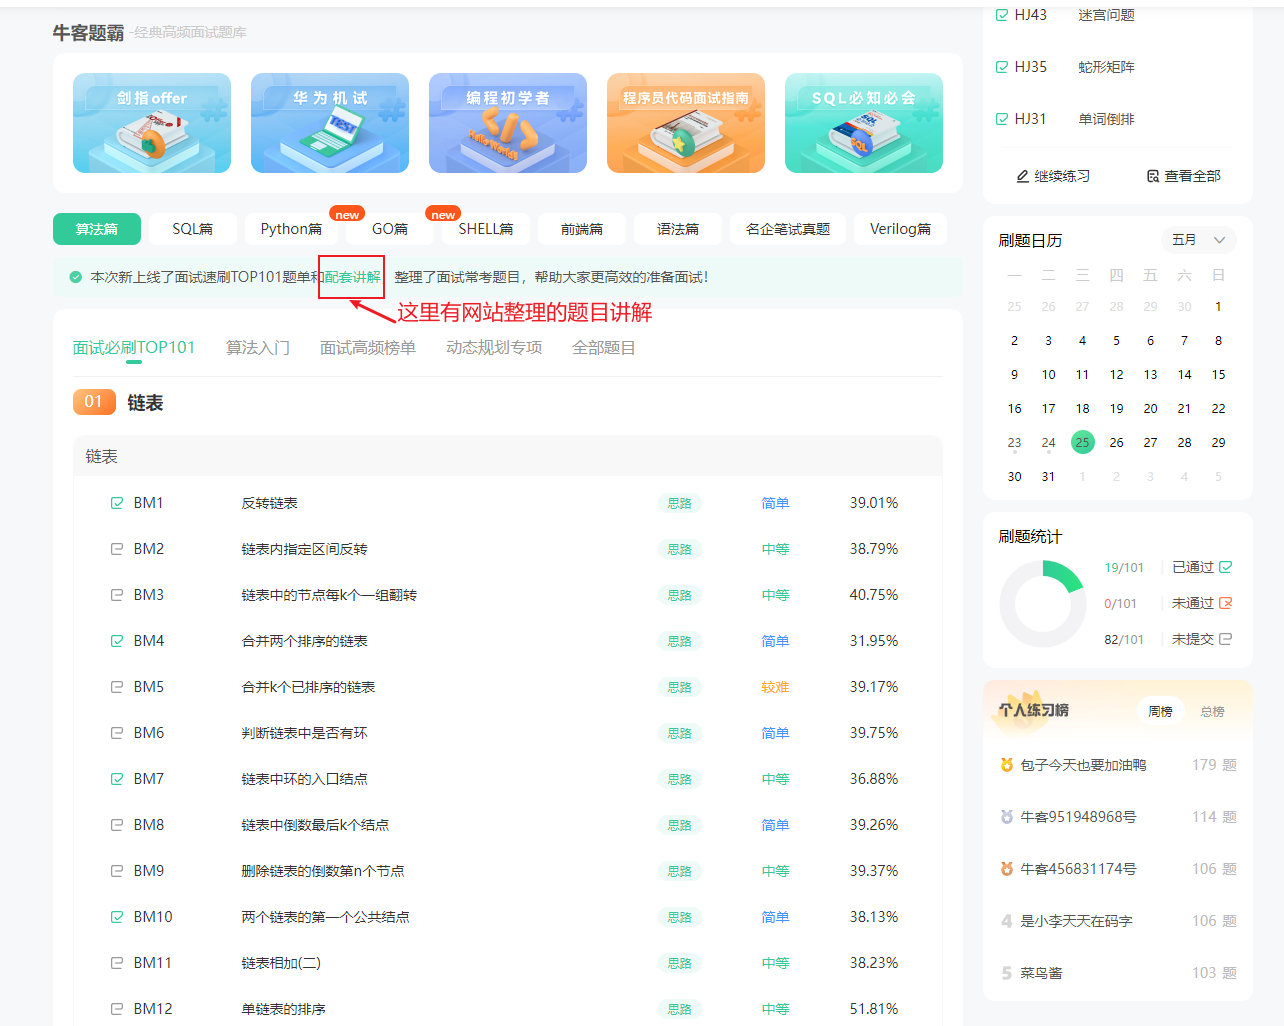The width and height of the screenshot is (1284, 1026).
Task: Click completed check icon beside HJ35
Action: click(x=1002, y=67)
